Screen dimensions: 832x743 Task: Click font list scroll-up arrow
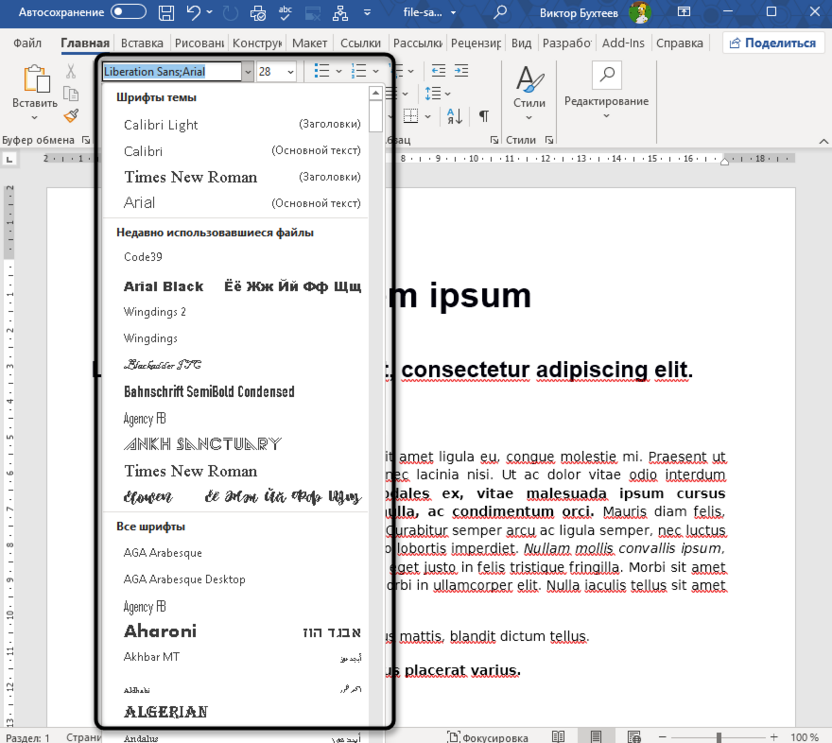376,93
